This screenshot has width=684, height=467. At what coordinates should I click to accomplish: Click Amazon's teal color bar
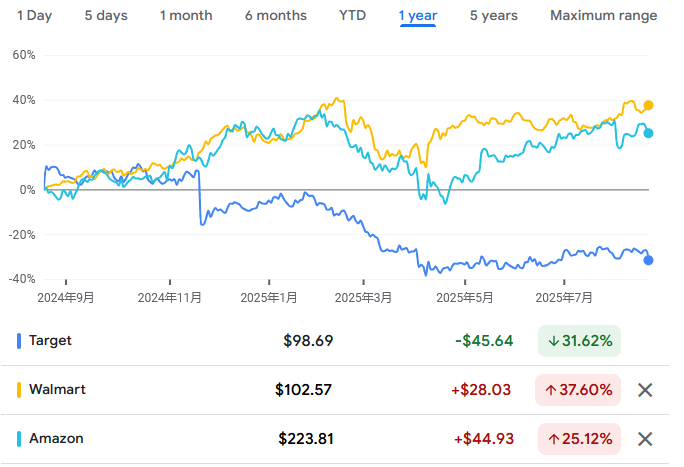point(19,439)
